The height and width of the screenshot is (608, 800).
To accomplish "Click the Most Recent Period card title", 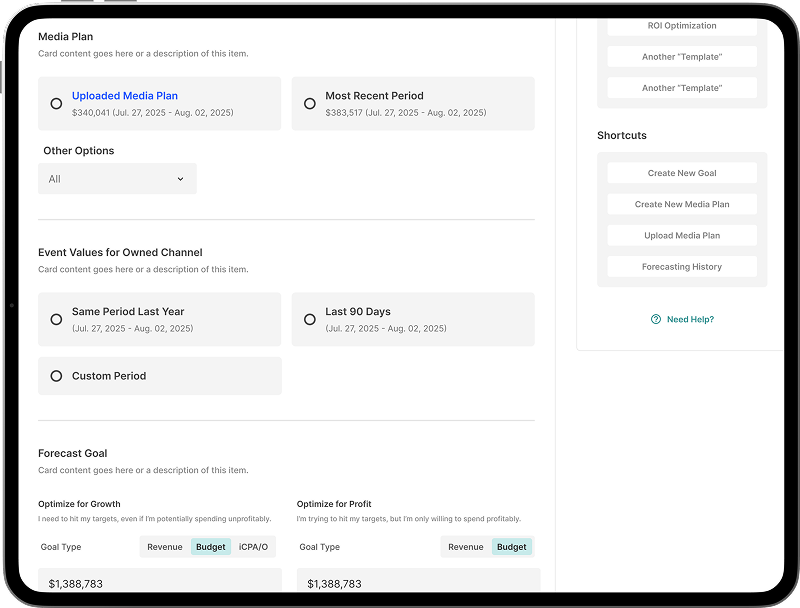I will (x=374, y=96).
